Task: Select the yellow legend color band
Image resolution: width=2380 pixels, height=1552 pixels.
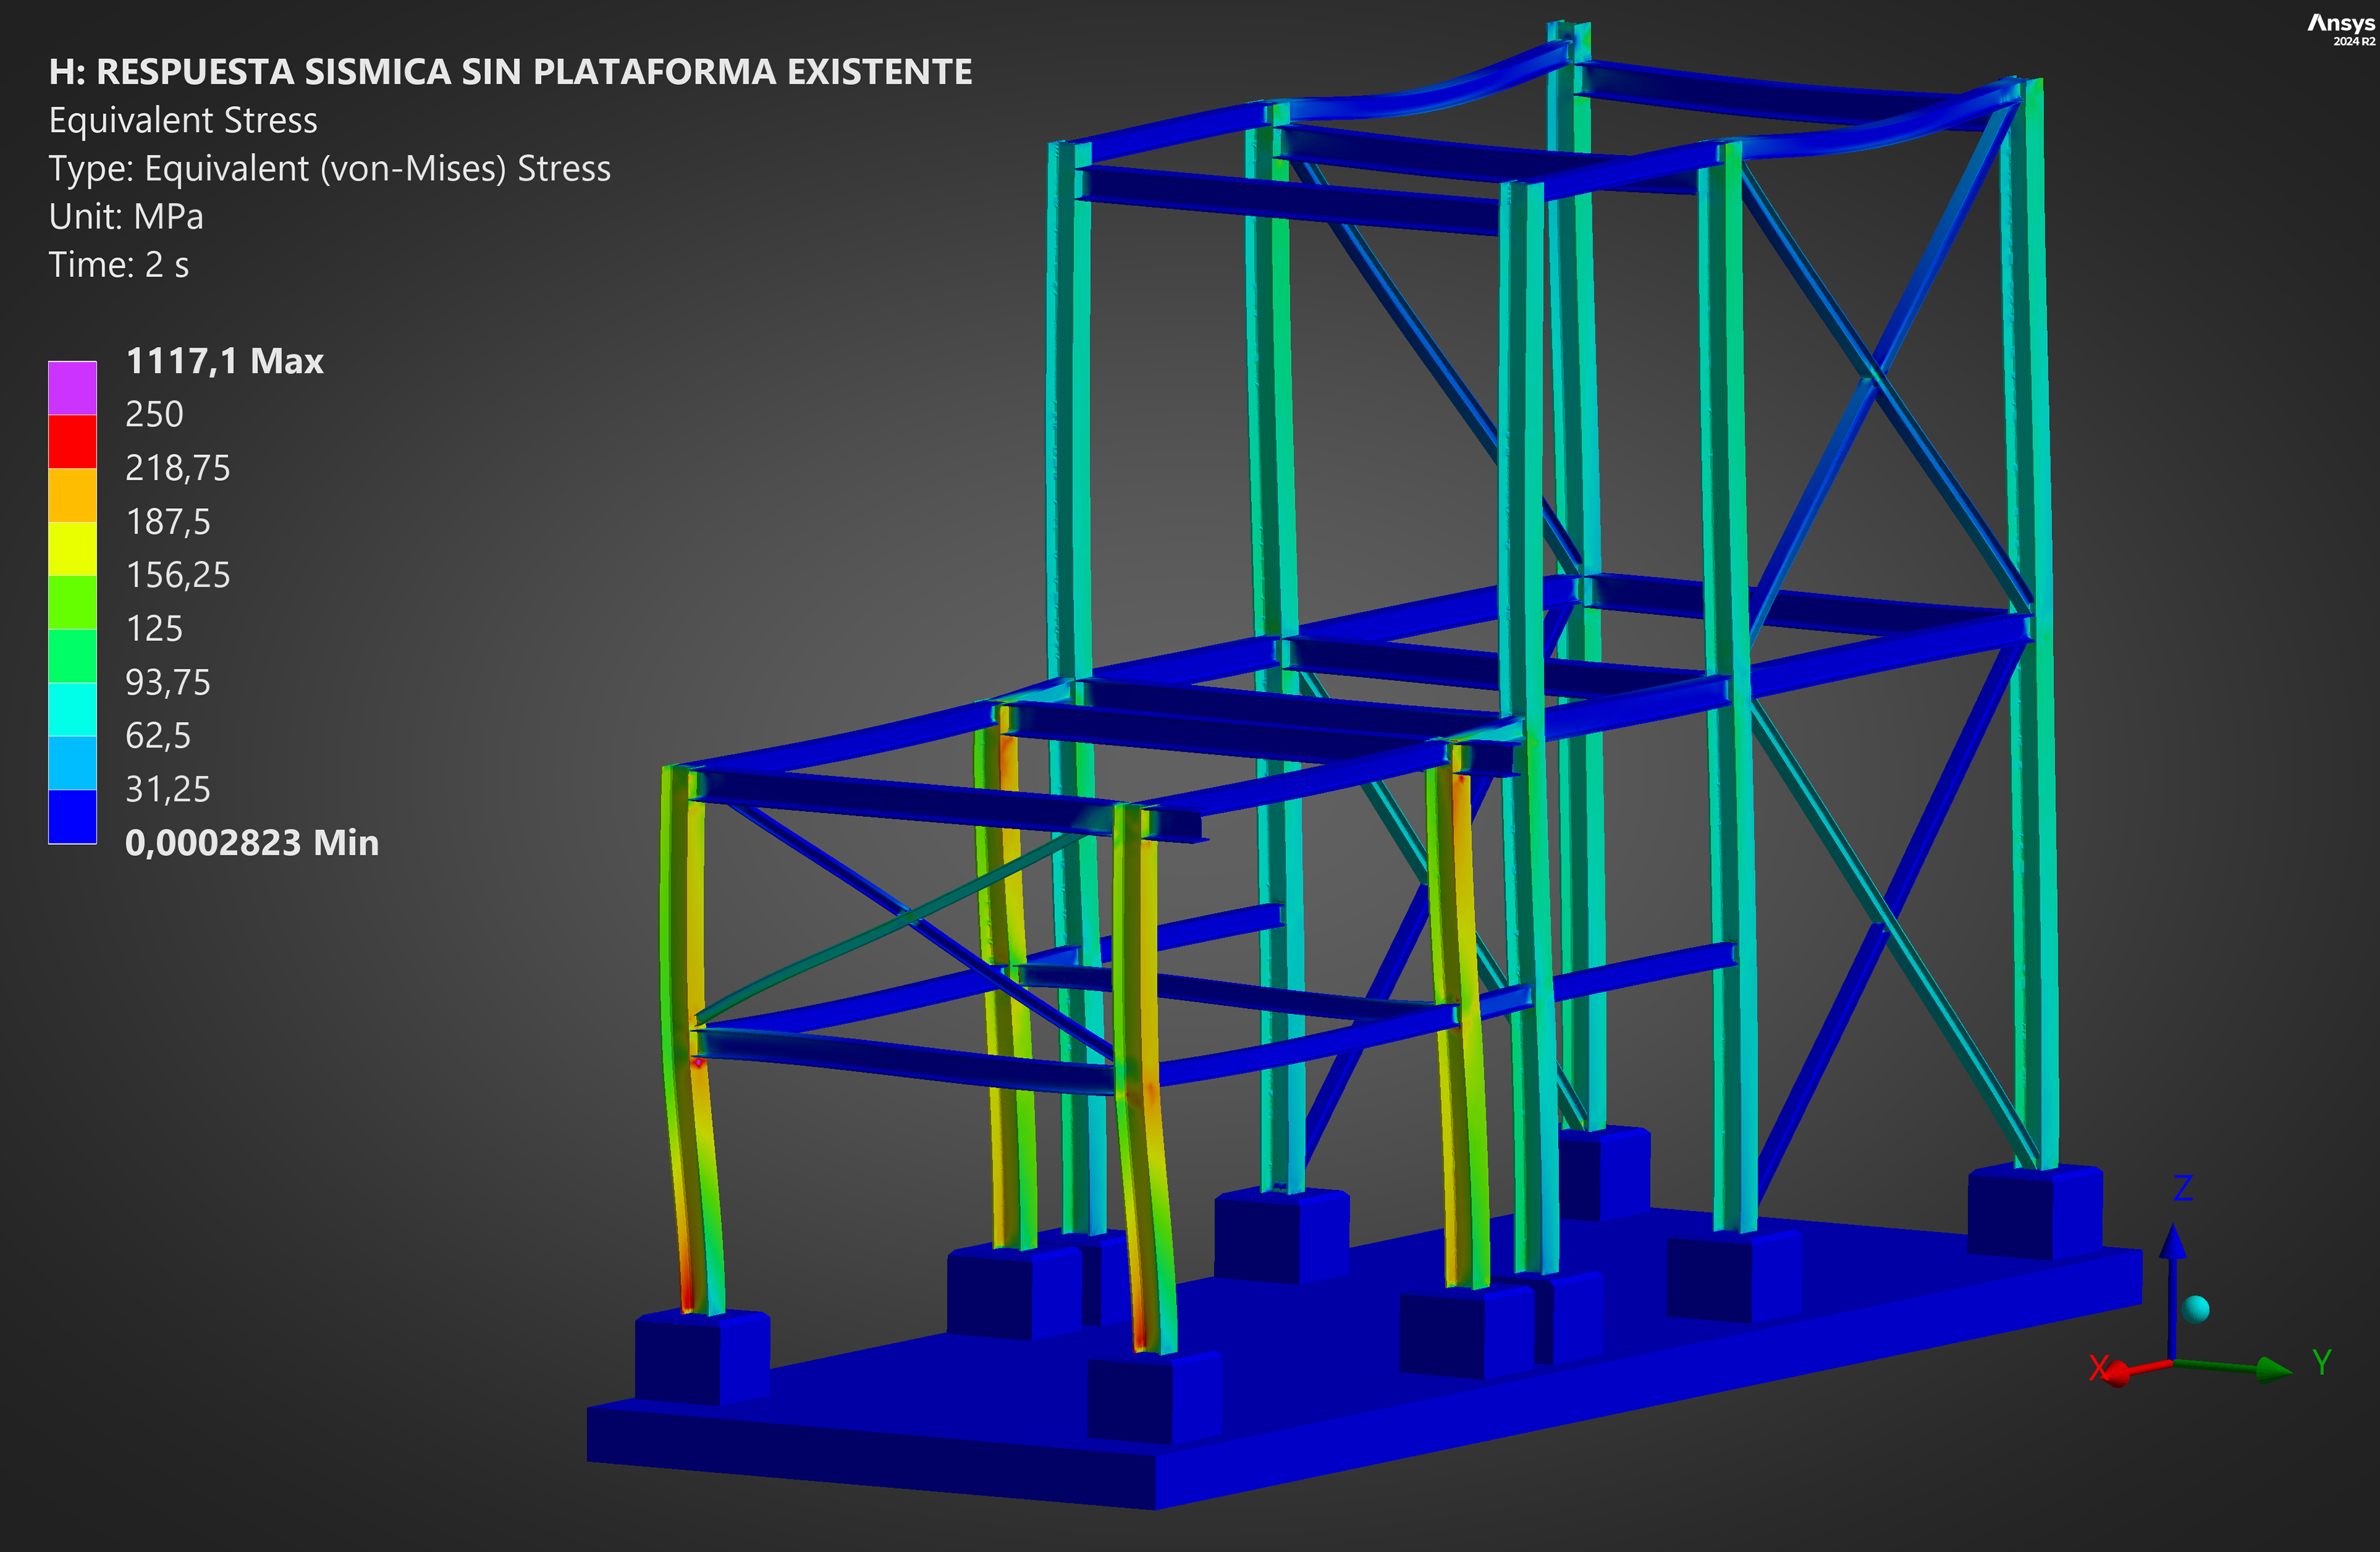Action: point(72,548)
